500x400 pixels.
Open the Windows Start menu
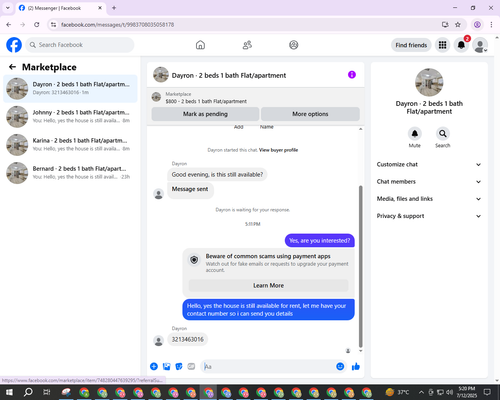pos(9,392)
